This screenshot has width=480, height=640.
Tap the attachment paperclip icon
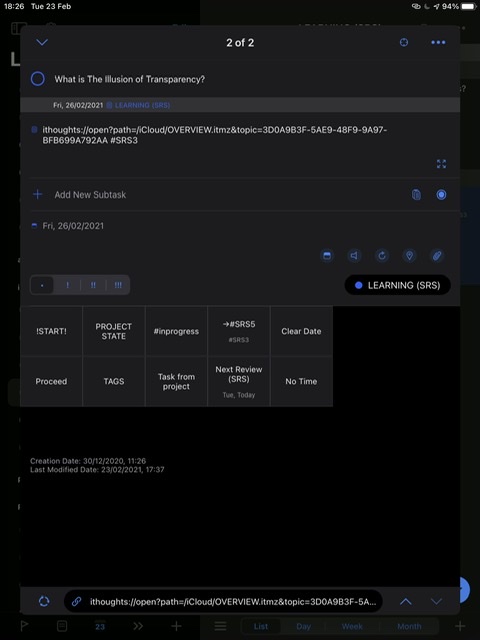(437, 256)
